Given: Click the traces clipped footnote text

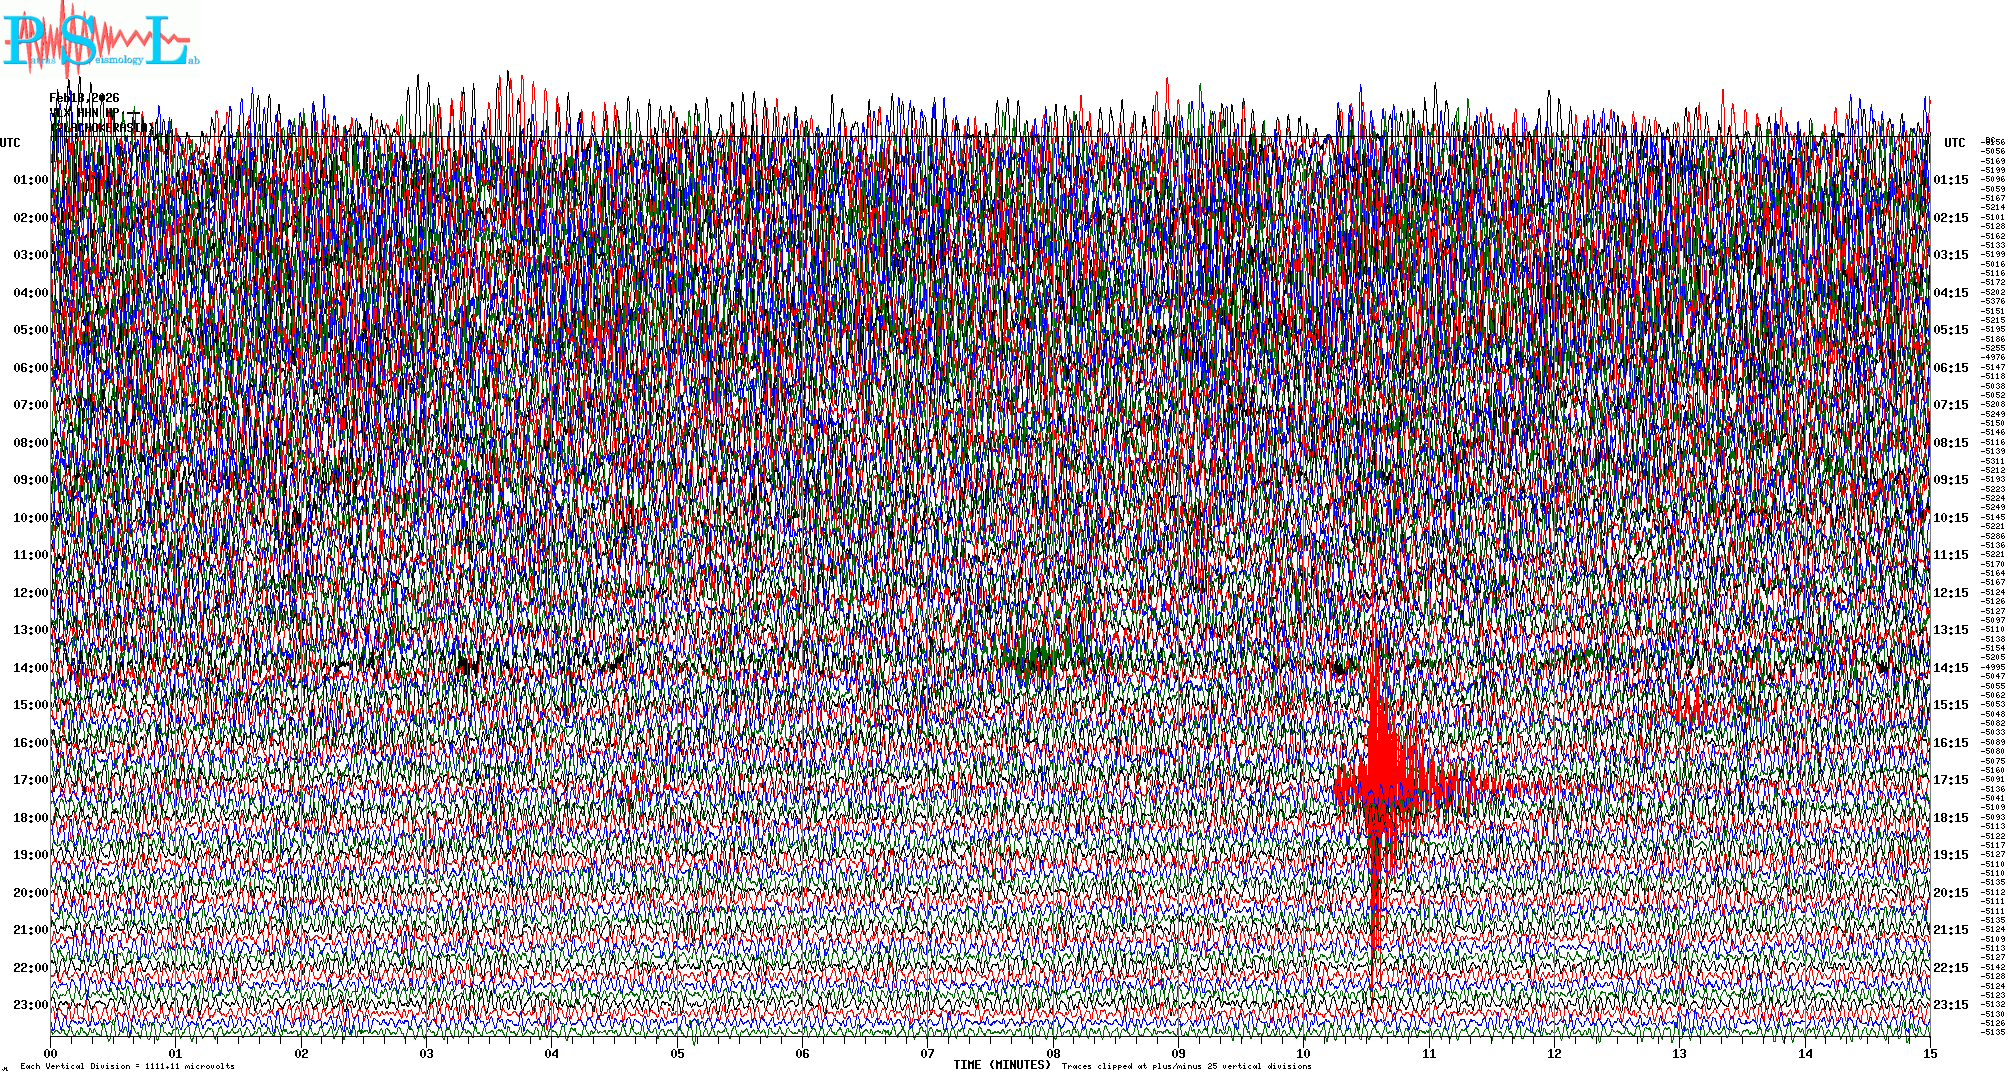Looking at the screenshot, I should (x=1186, y=1067).
